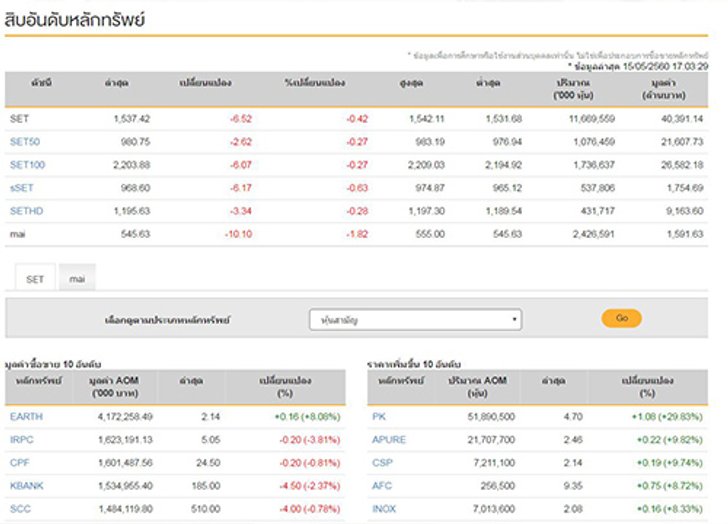Open the SET50 index link

[x=25, y=142]
